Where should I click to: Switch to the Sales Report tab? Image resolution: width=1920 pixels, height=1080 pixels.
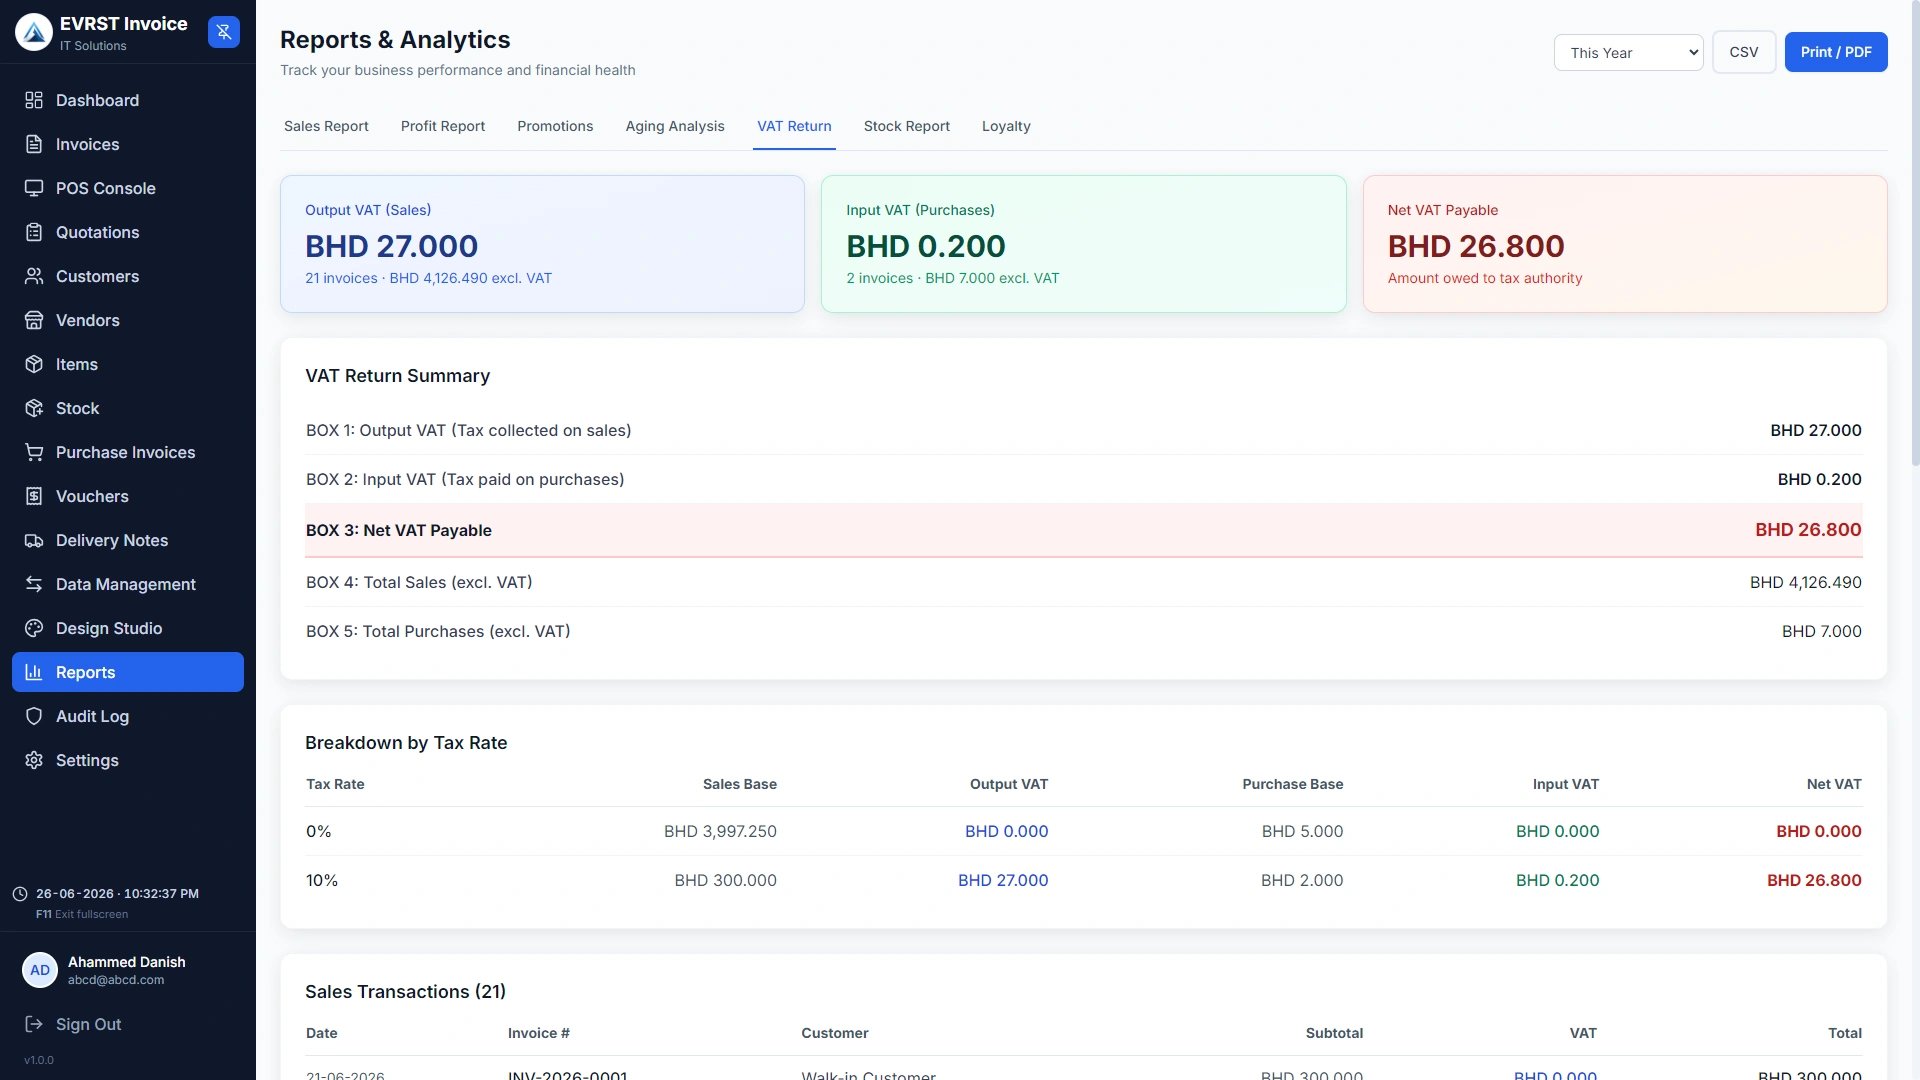coord(326,126)
